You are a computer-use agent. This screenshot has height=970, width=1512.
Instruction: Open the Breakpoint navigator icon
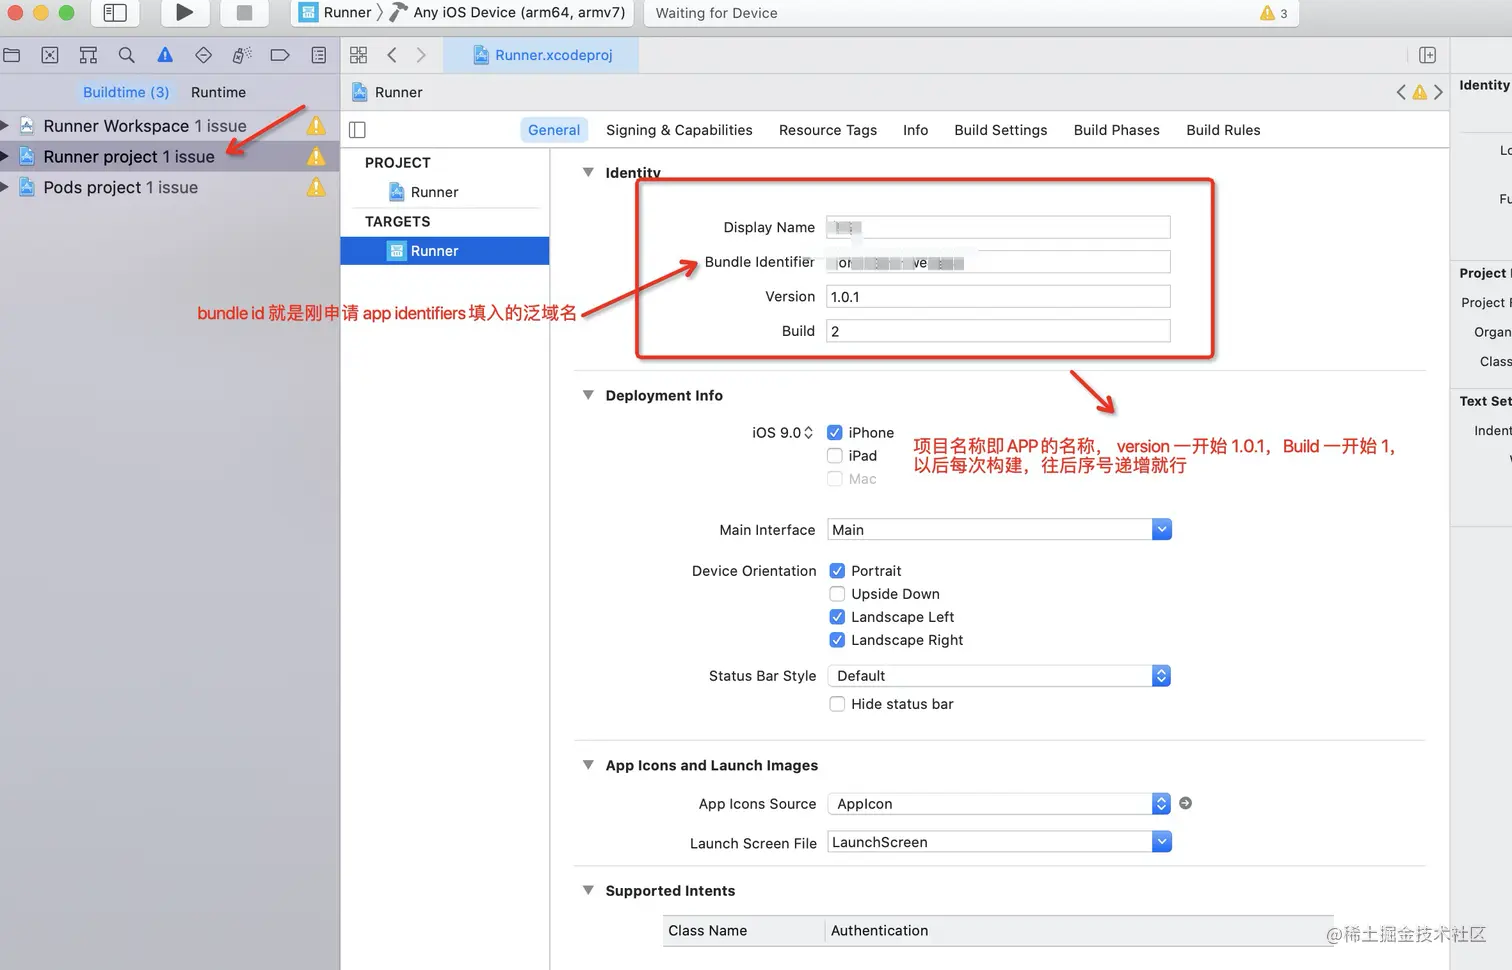[x=280, y=55]
